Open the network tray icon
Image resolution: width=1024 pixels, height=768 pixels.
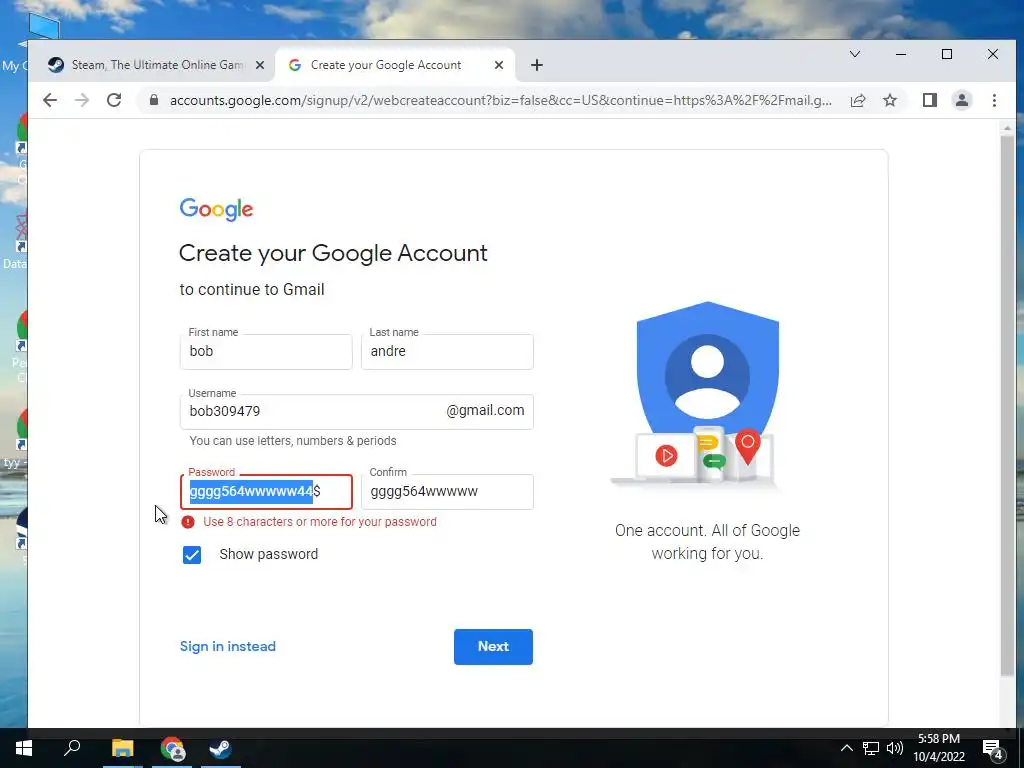pyautogui.click(x=871, y=748)
